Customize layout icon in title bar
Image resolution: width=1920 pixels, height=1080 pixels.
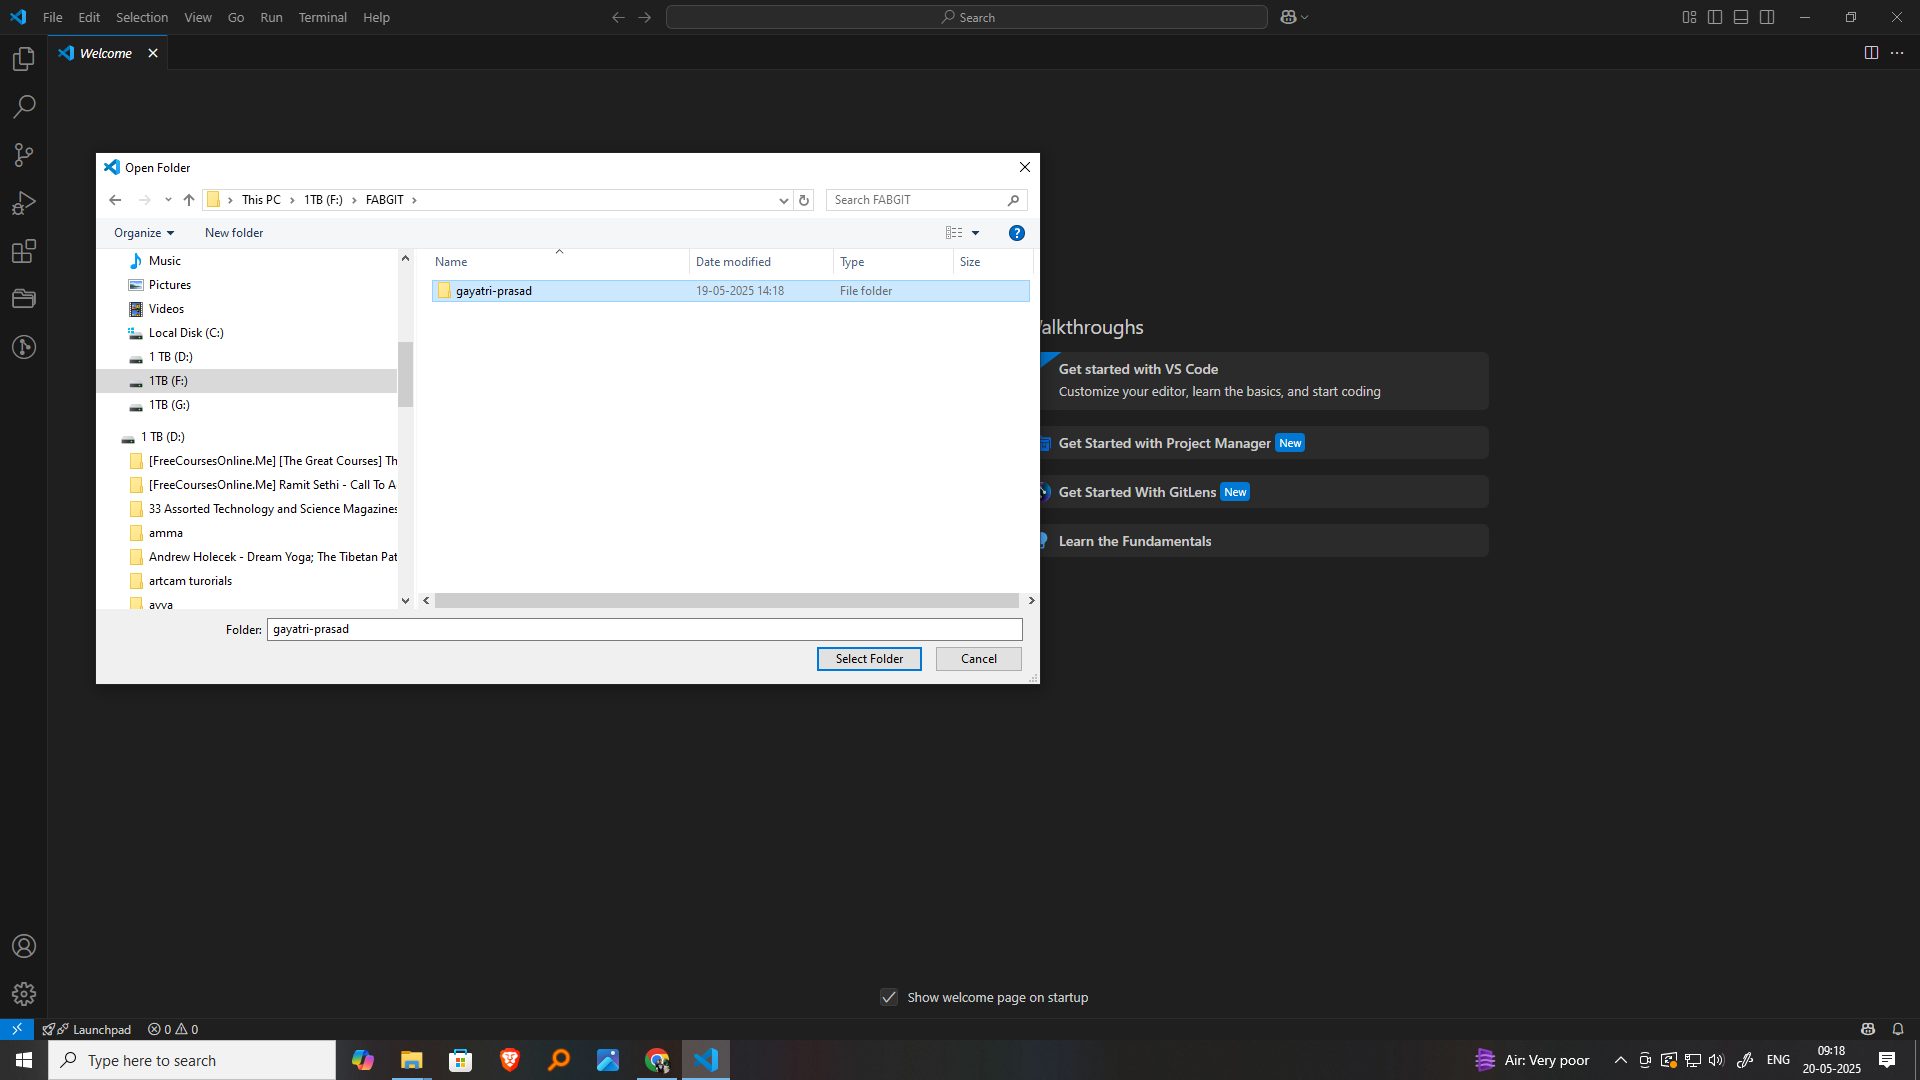click(x=1689, y=17)
